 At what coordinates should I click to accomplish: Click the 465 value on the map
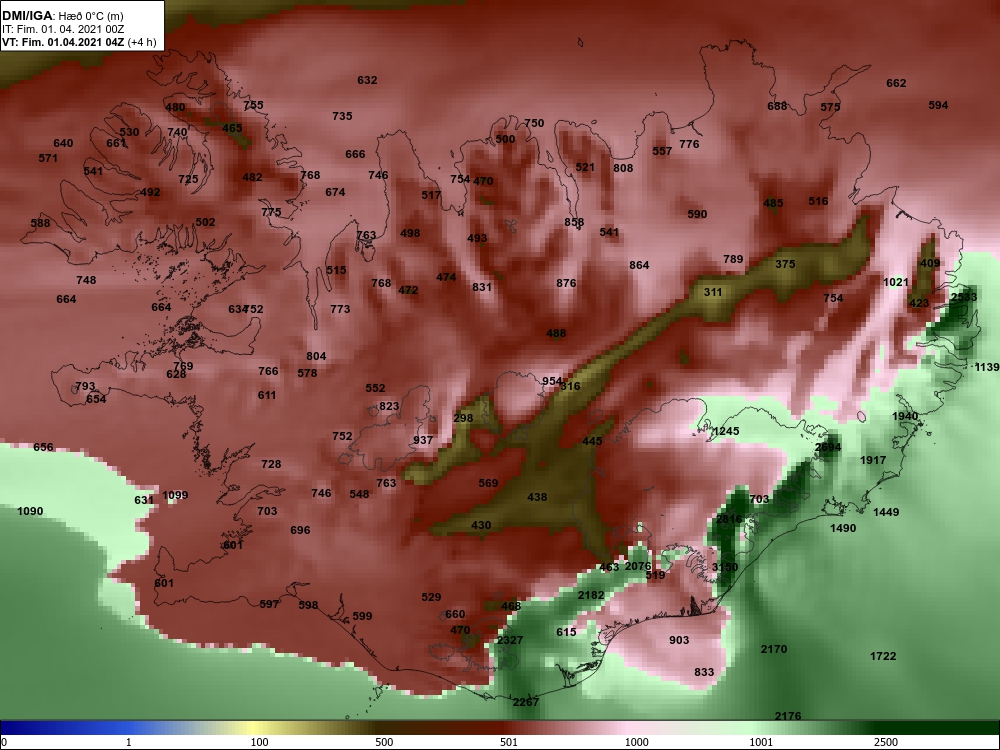point(232,128)
